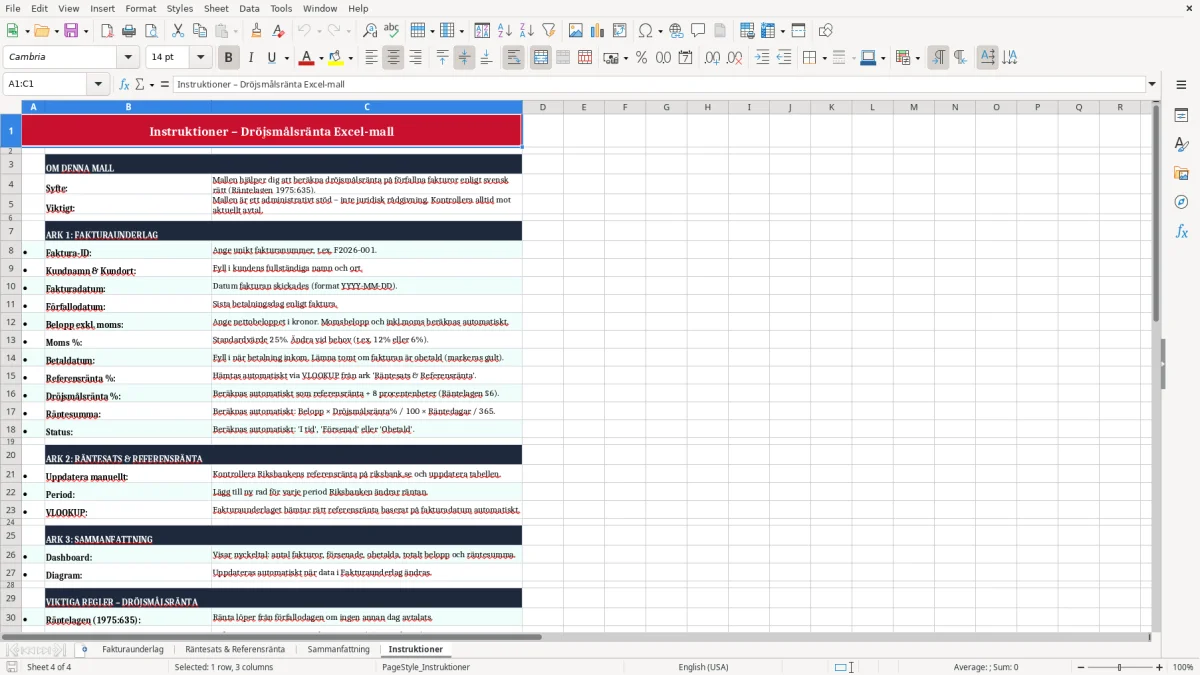Clear direct formatting
1200x675 pixels.
[x=278, y=31]
